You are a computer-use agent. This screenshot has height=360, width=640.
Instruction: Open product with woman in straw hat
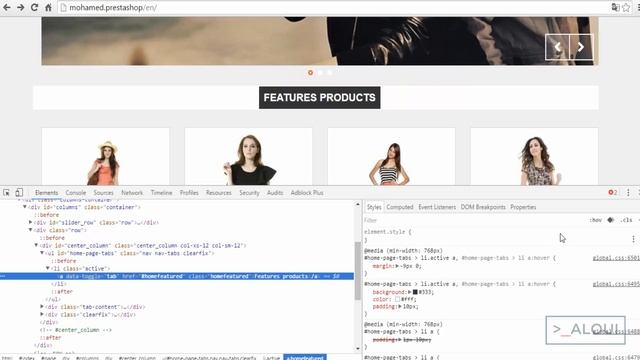pyautogui.click(x=105, y=157)
